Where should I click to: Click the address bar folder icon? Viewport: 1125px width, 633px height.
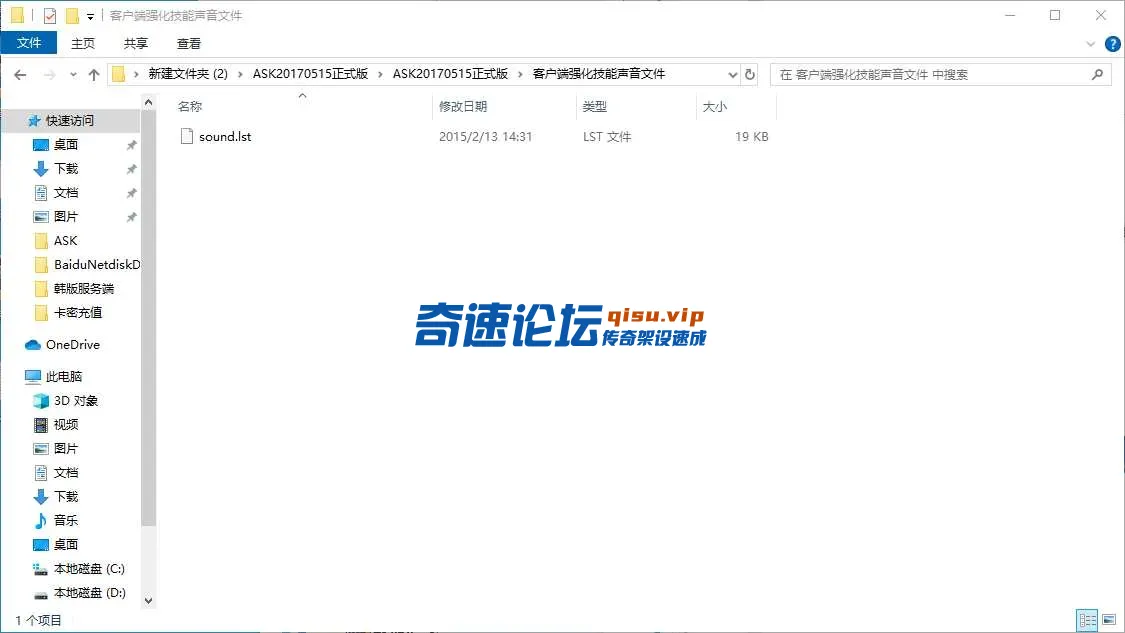click(119, 75)
